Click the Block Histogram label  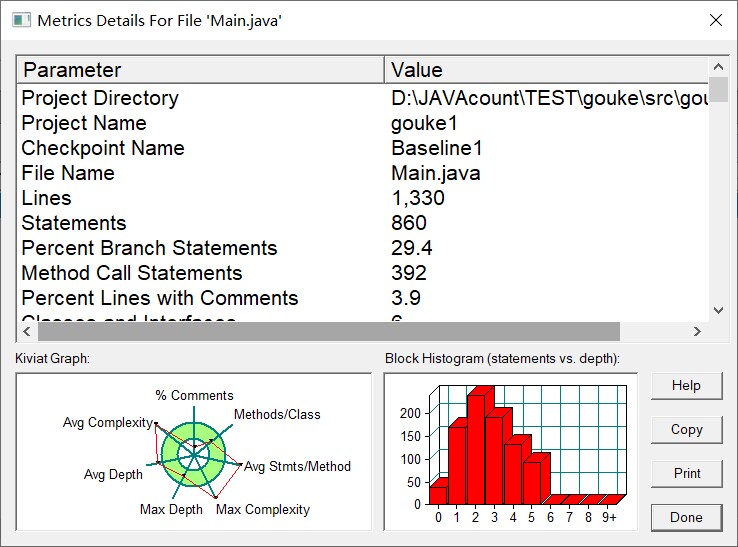point(502,359)
